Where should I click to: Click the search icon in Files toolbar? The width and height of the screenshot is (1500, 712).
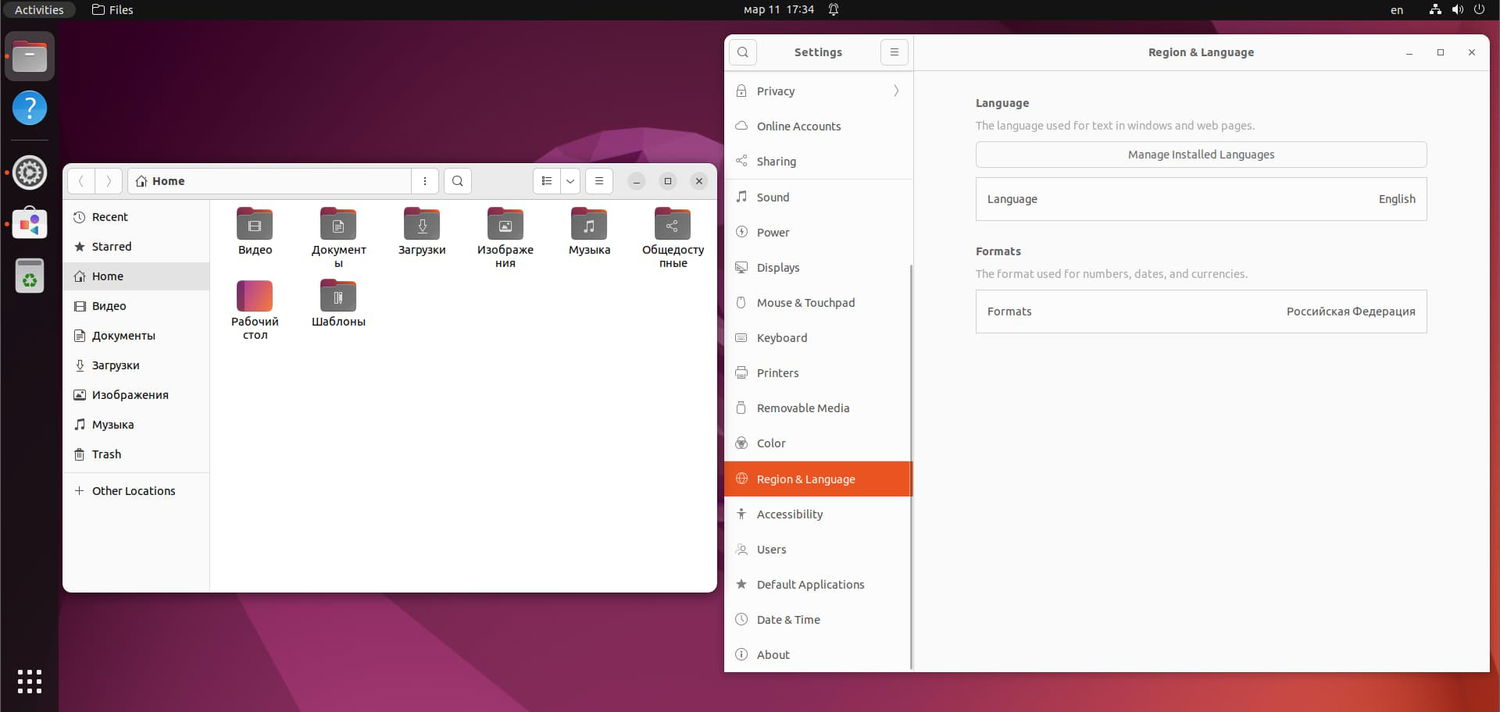pyautogui.click(x=457, y=181)
